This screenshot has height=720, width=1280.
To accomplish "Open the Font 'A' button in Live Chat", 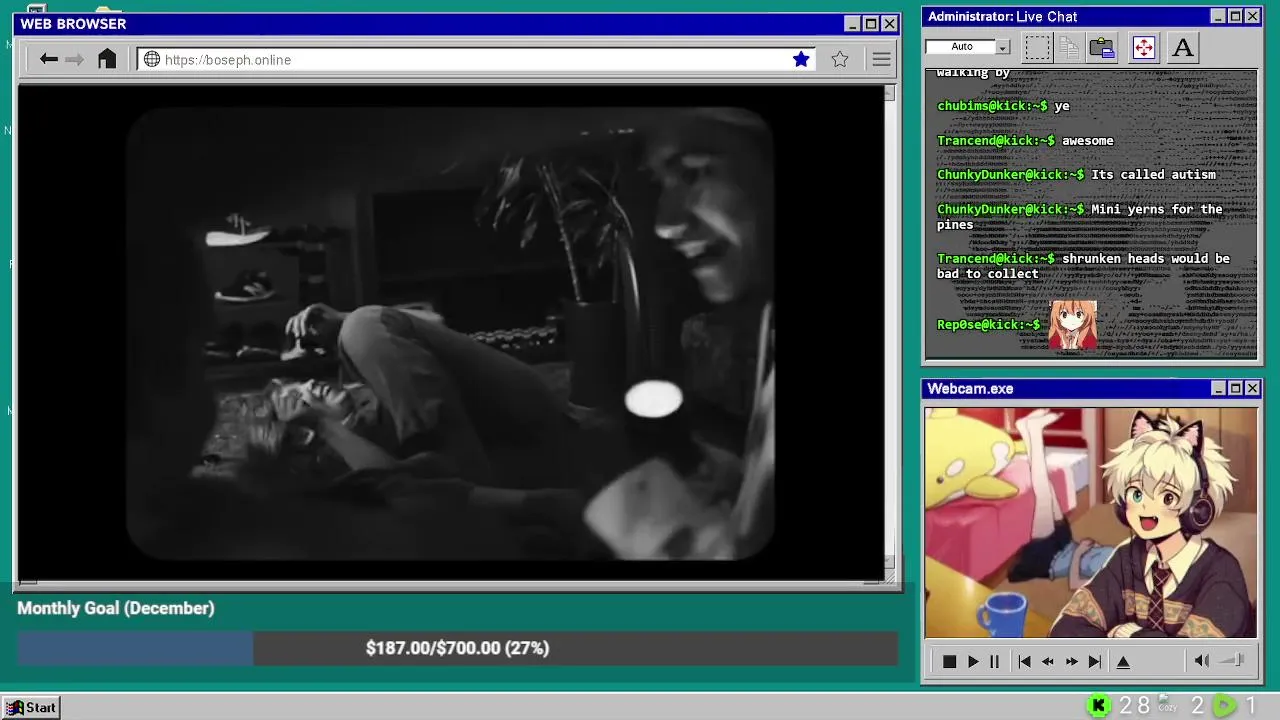I will click(1183, 47).
